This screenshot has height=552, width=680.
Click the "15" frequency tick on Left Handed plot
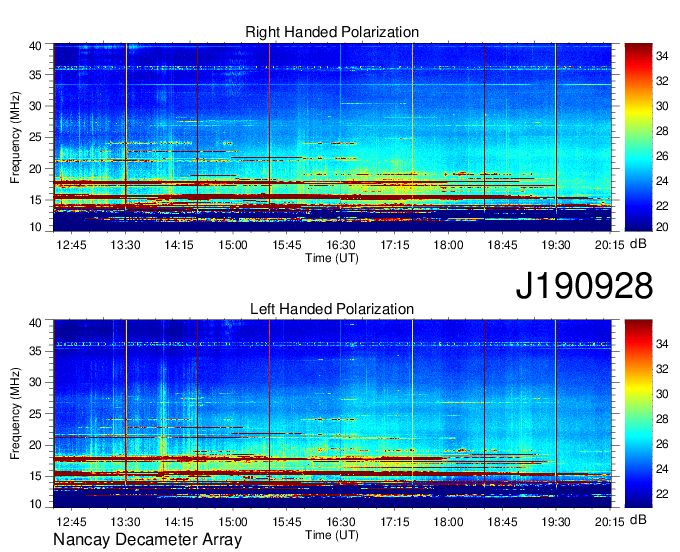(36, 477)
